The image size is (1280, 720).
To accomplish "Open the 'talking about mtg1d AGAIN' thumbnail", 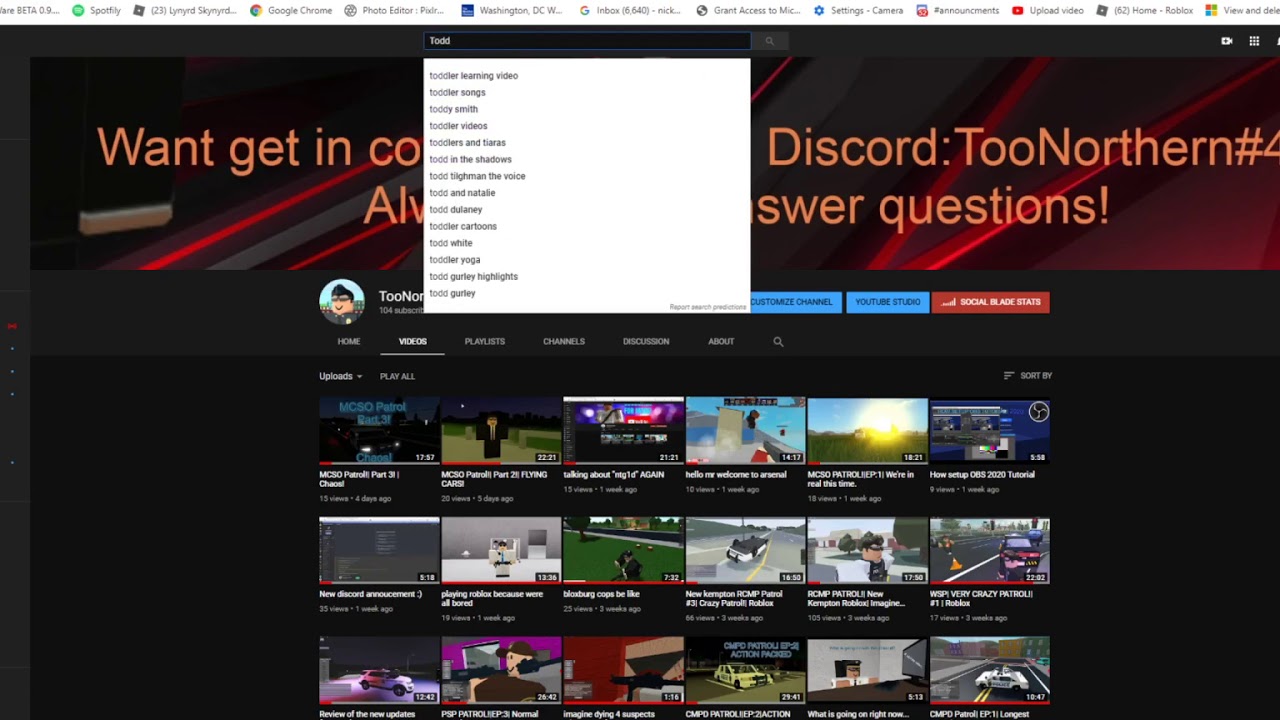I will point(623,431).
